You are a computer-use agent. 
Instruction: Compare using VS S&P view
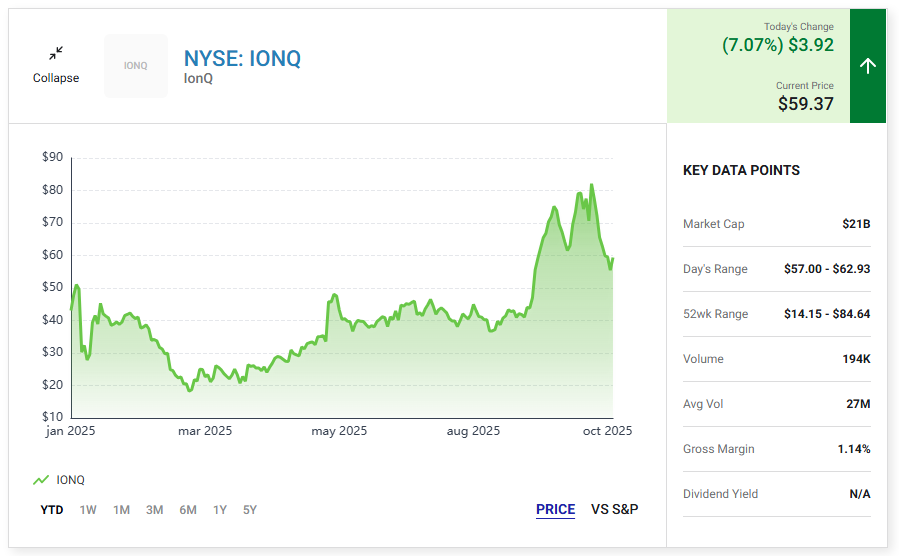[x=615, y=509]
